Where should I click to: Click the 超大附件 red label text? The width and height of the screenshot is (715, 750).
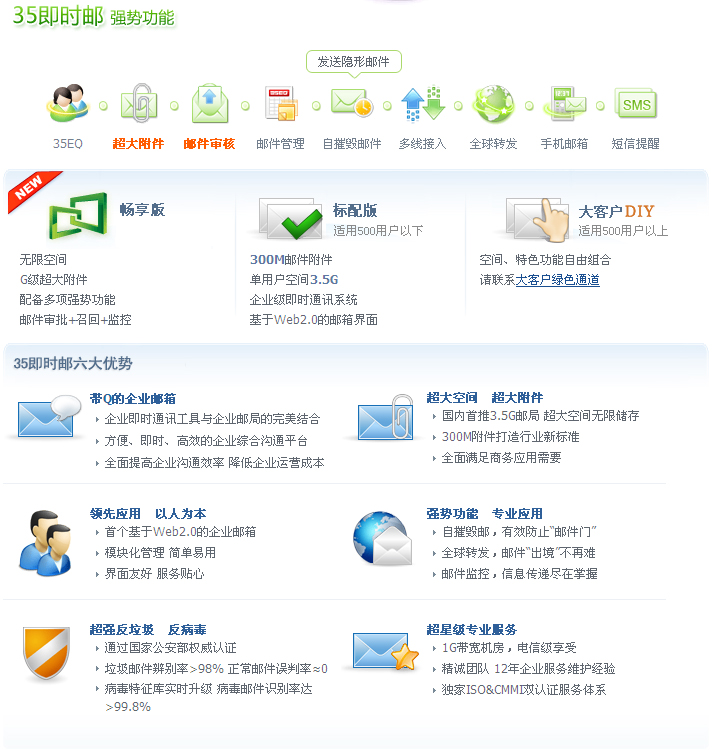coord(138,143)
